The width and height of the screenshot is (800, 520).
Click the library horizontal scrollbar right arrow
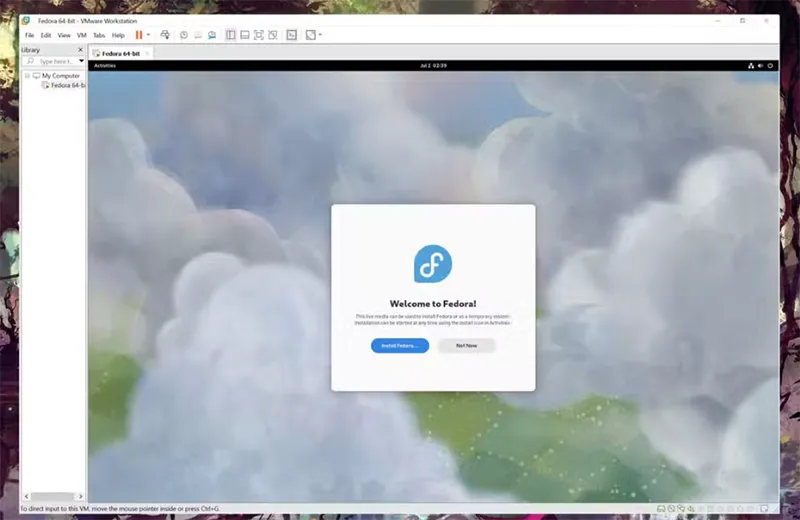(80, 496)
